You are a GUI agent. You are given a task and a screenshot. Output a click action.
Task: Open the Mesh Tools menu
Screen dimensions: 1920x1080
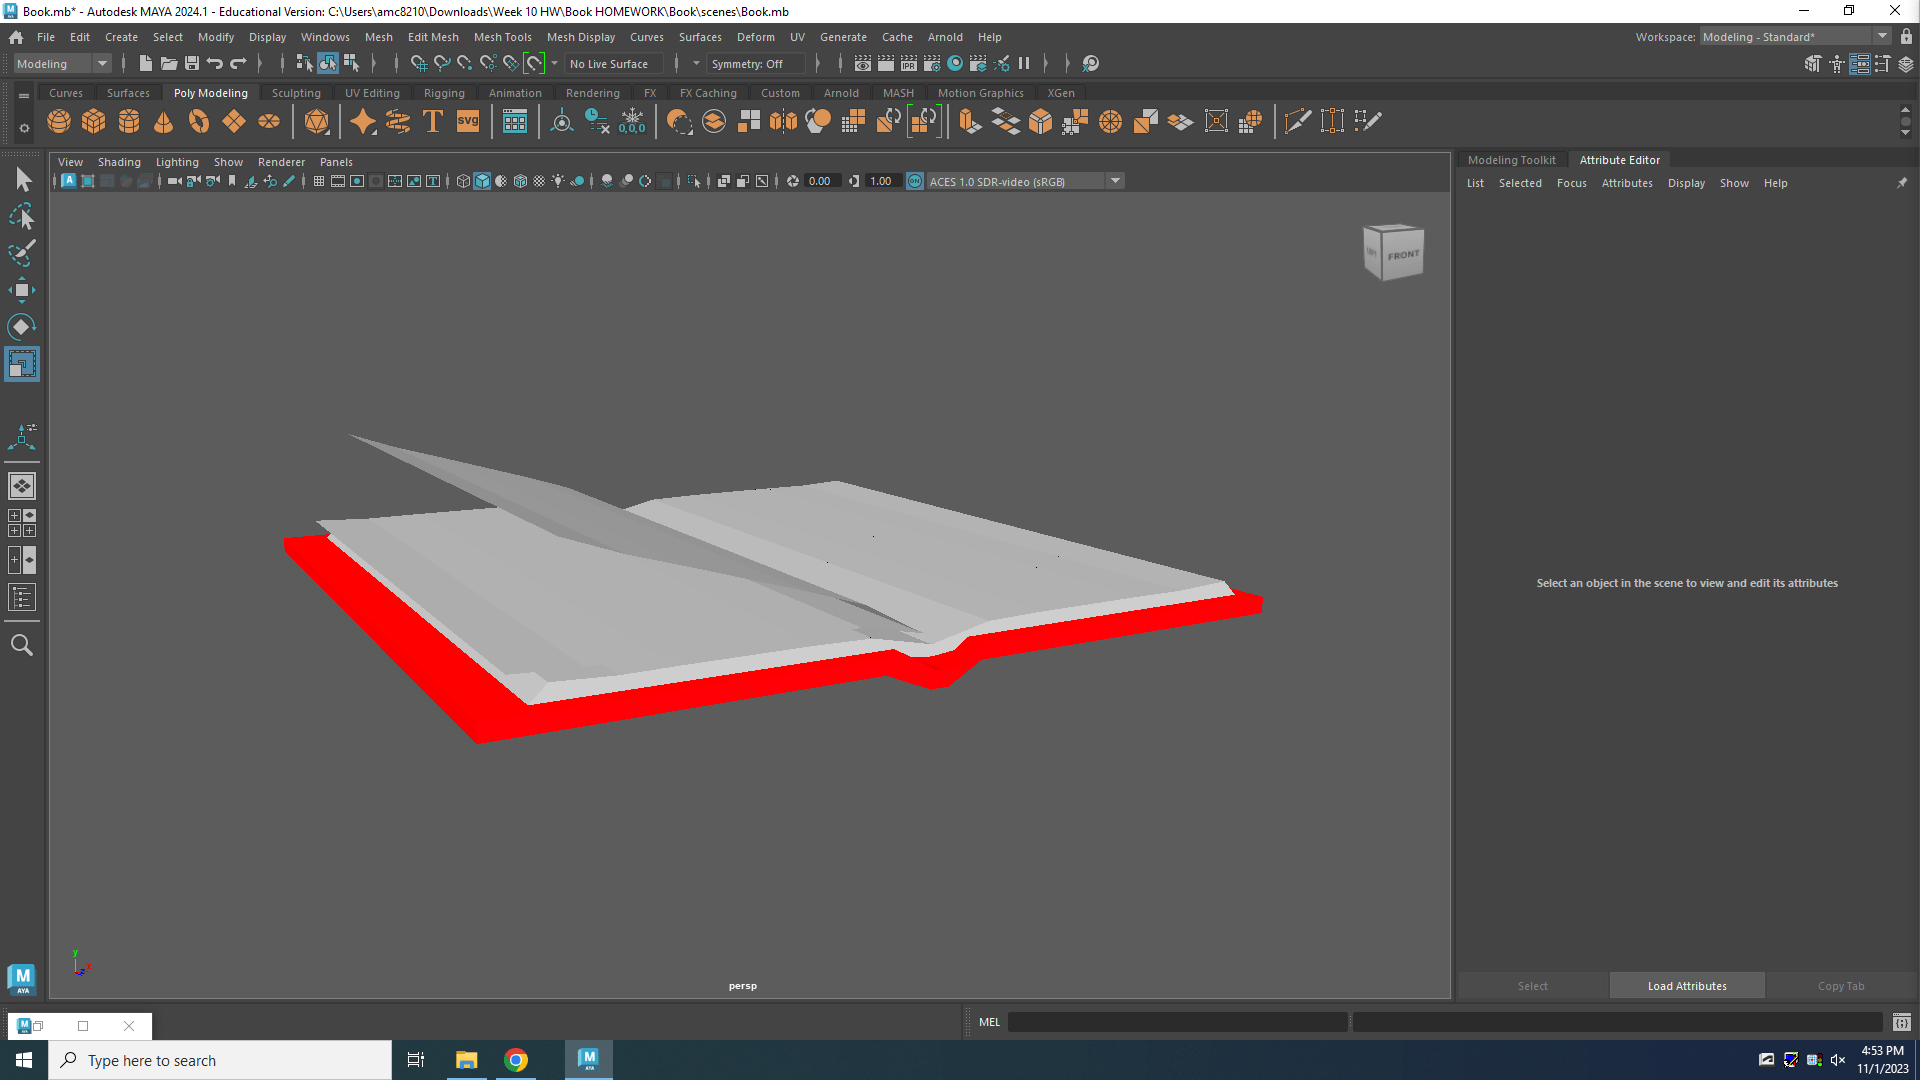click(x=502, y=37)
